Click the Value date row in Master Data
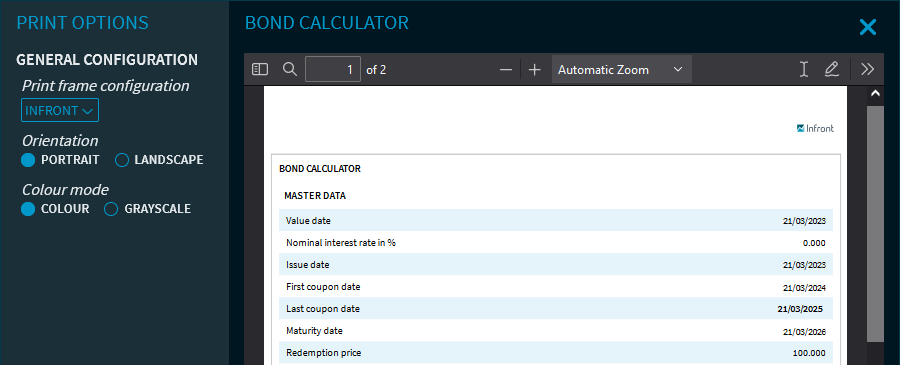The width and height of the screenshot is (900, 365). coord(556,220)
